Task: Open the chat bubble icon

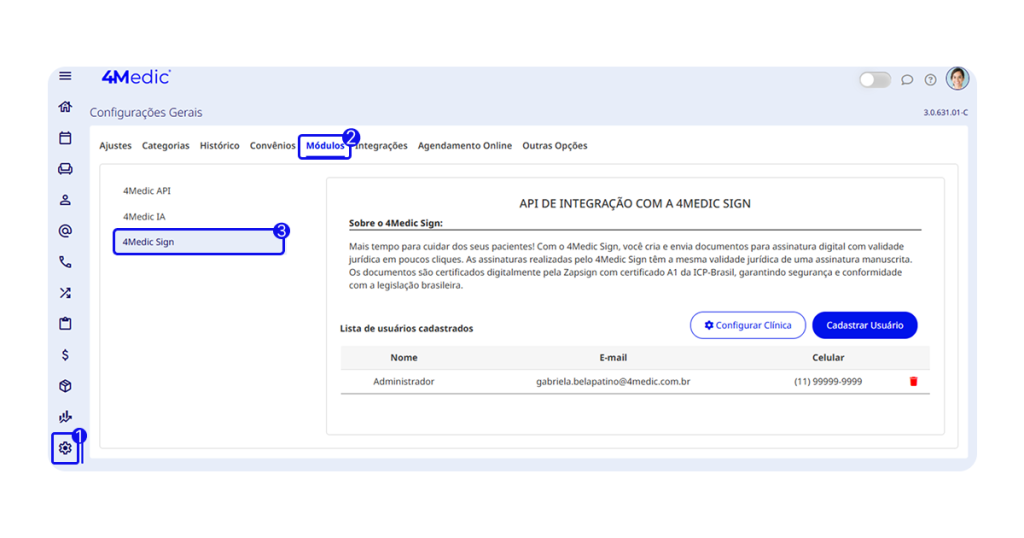Action: (x=907, y=80)
